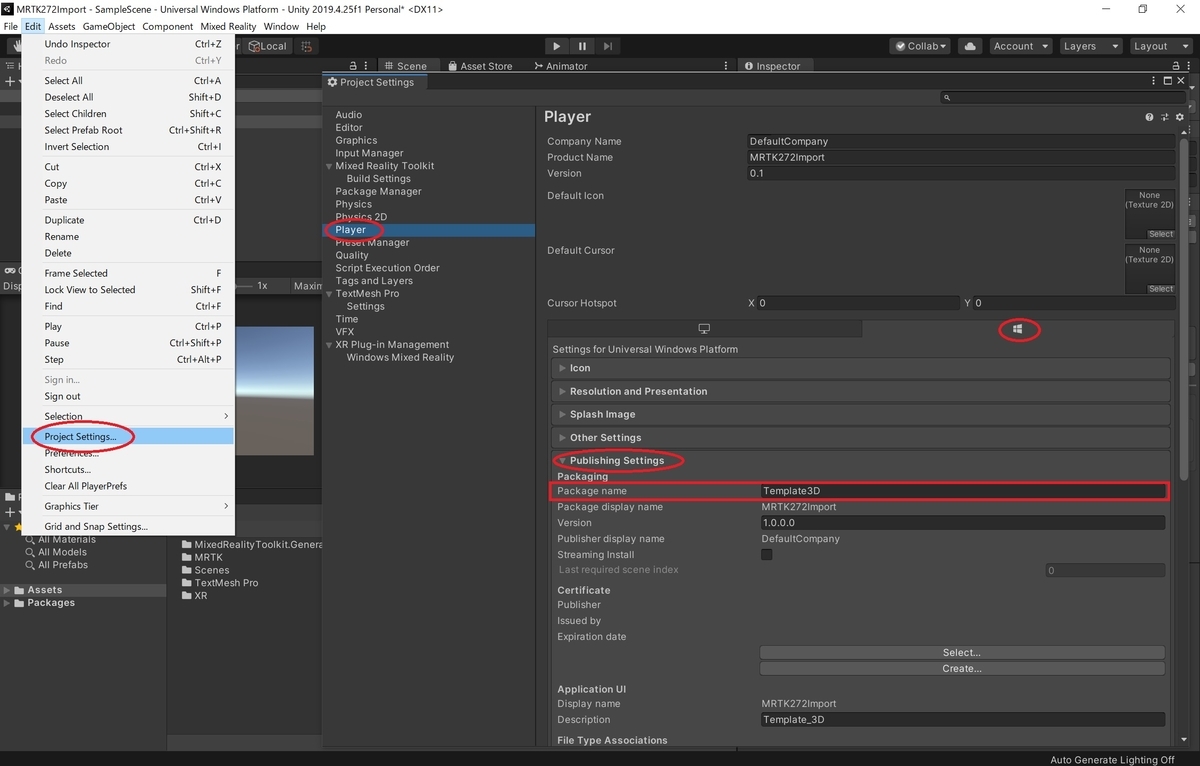1200x766 pixels.
Task: Select Script Execution Order settings
Action: (x=387, y=268)
